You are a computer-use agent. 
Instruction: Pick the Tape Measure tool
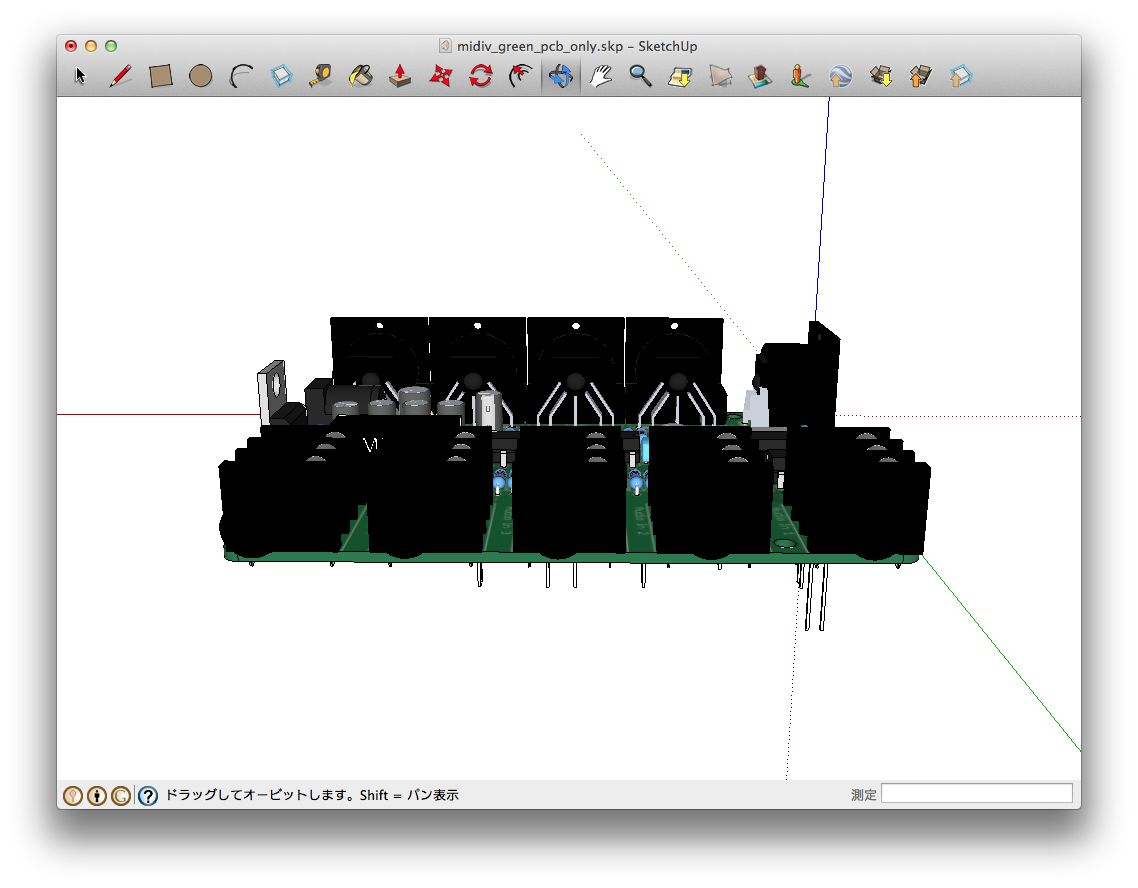click(321, 76)
